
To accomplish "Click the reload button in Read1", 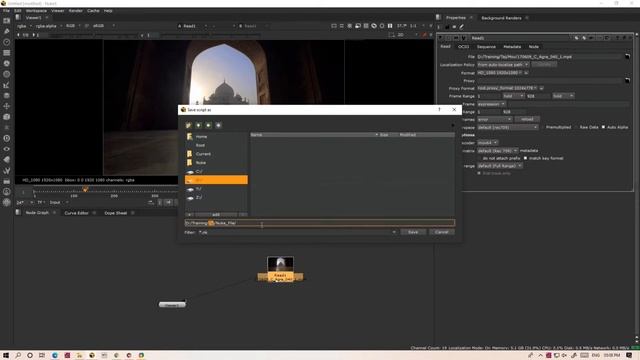I will point(527,119).
